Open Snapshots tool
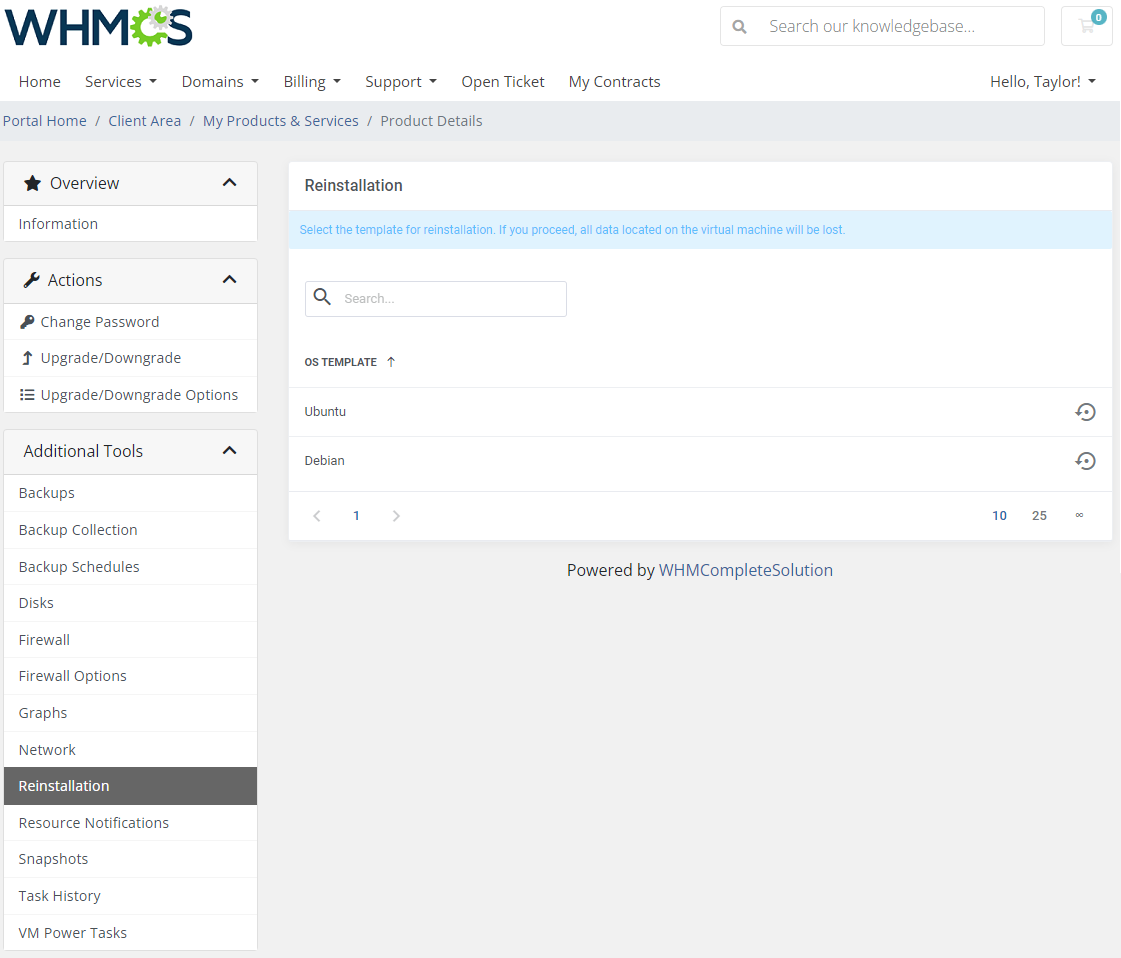Viewport: 1121px width, 958px height. [130, 859]
